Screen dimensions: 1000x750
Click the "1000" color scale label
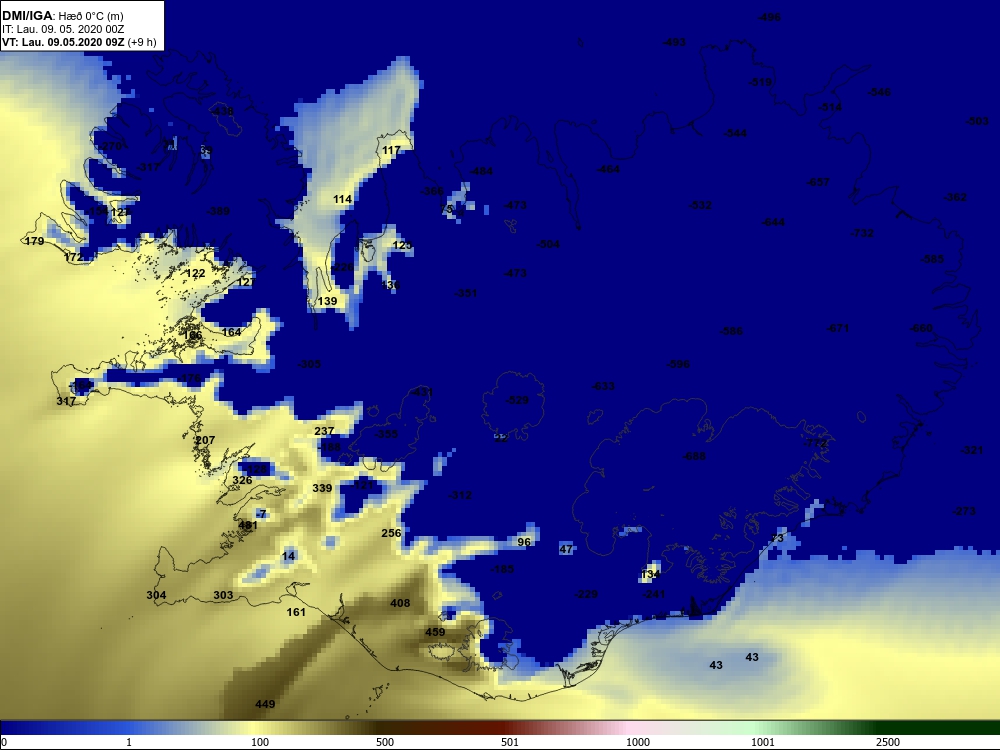pos(638,742)
